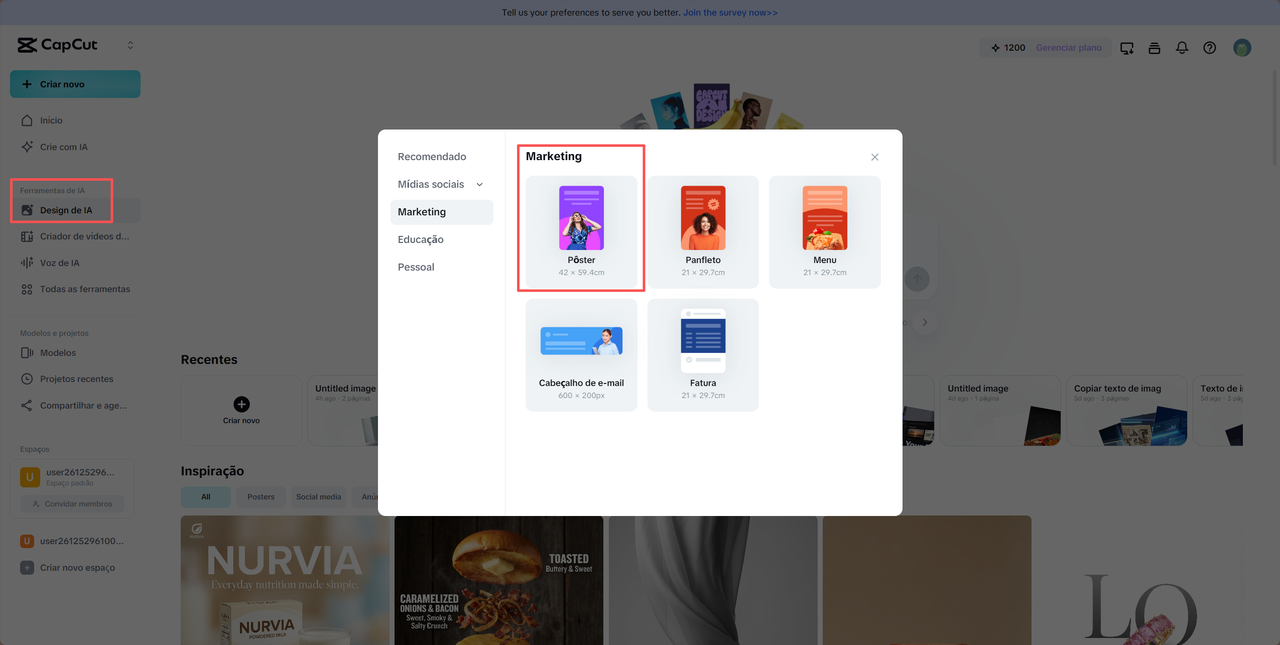Open the CapCut workspace switcher chevron
Screen dimensions: 1280x645
click(130, 45)
